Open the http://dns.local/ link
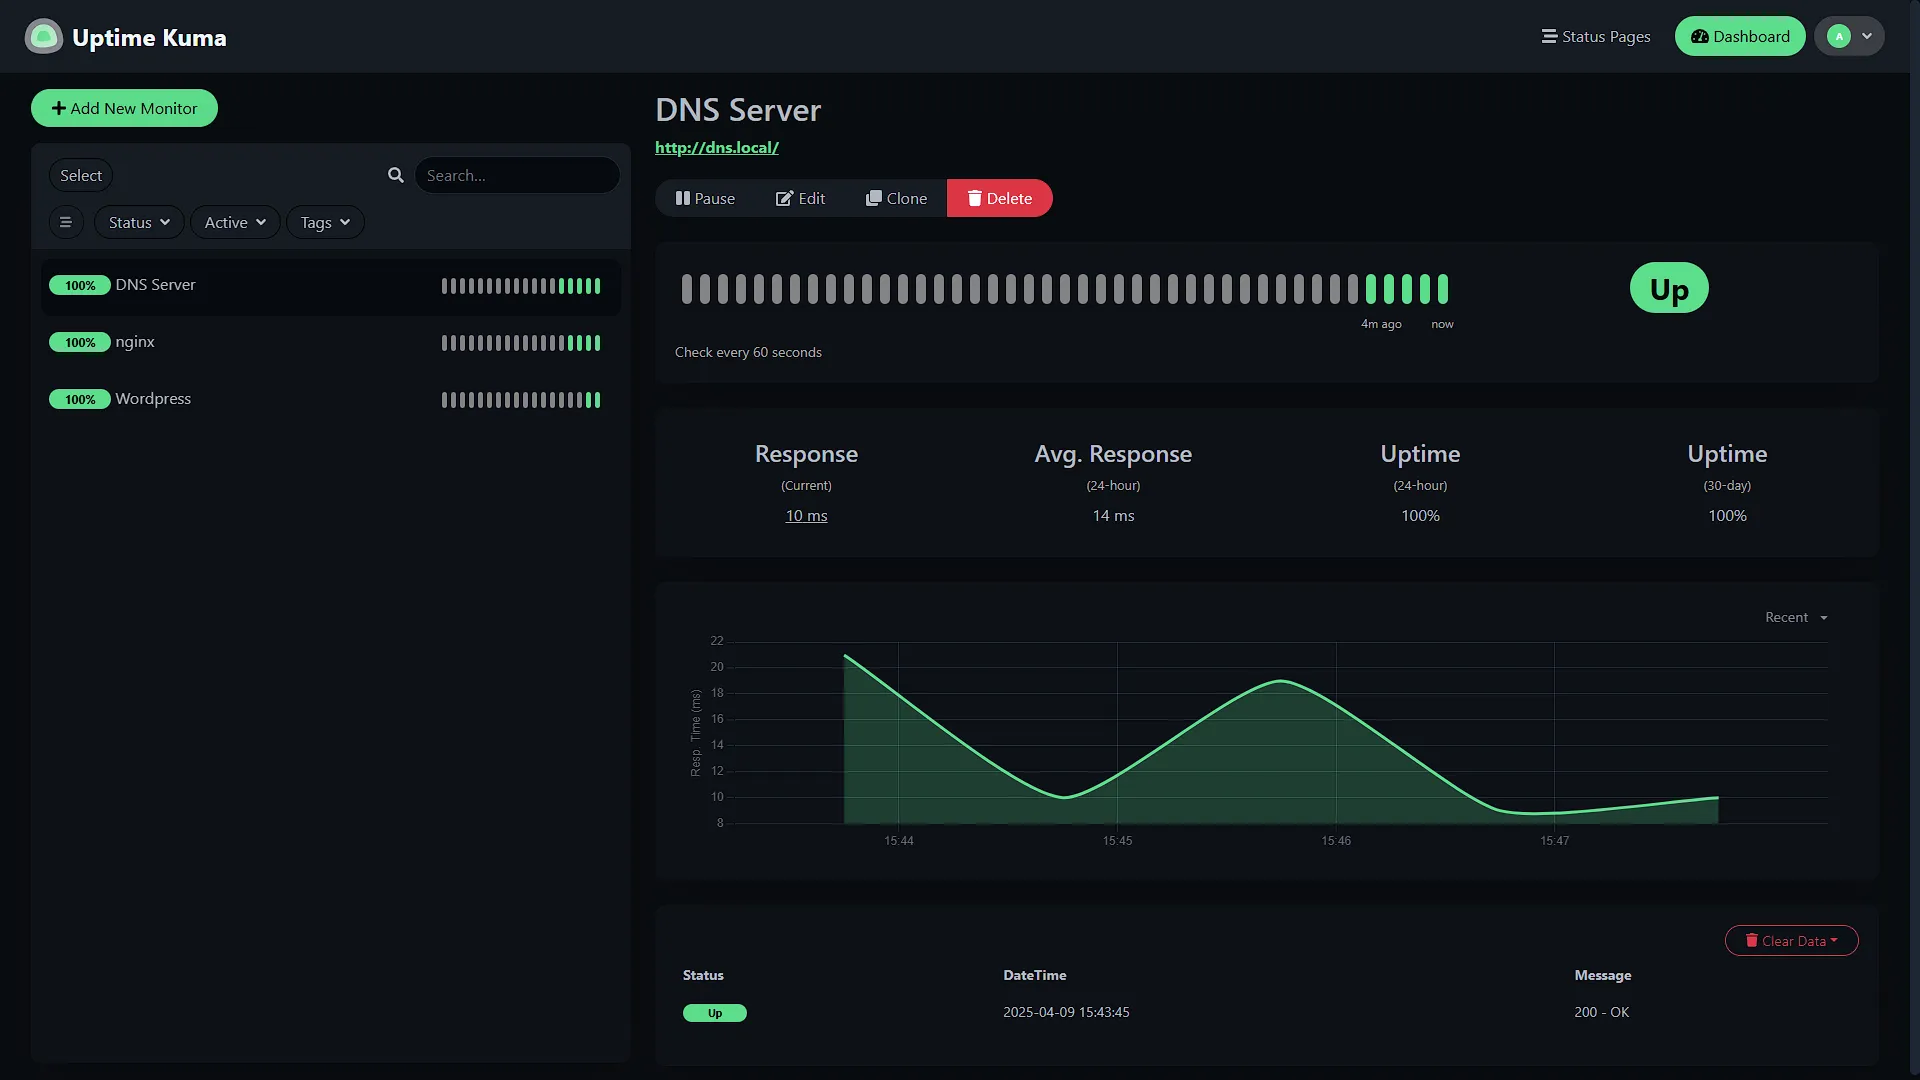This screenshot has width=1920, height=1080. click(716, 147)
